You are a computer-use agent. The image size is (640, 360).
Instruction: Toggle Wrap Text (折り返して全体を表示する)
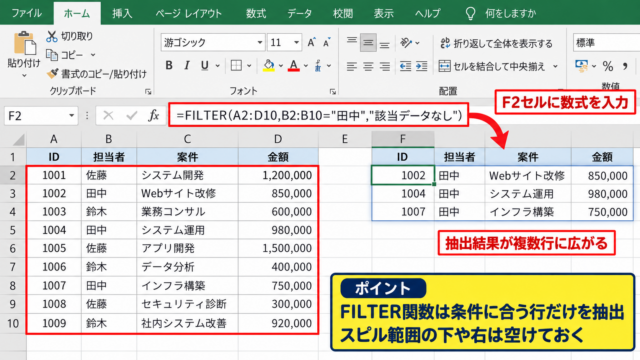tap(496, 43)
